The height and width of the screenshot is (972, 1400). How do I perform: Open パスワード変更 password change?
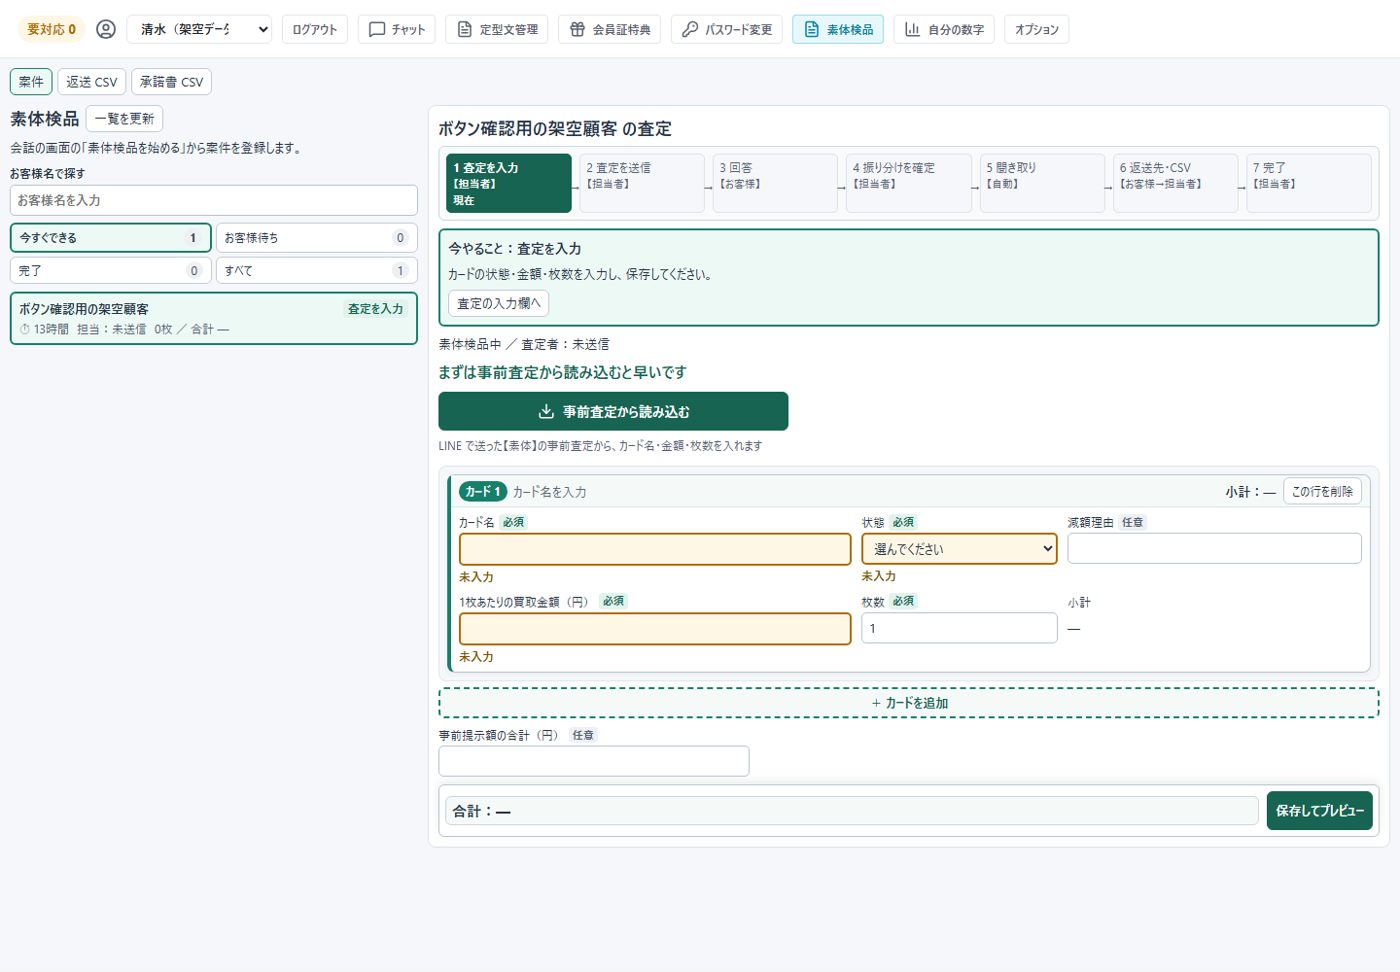(x=727, y=29)
